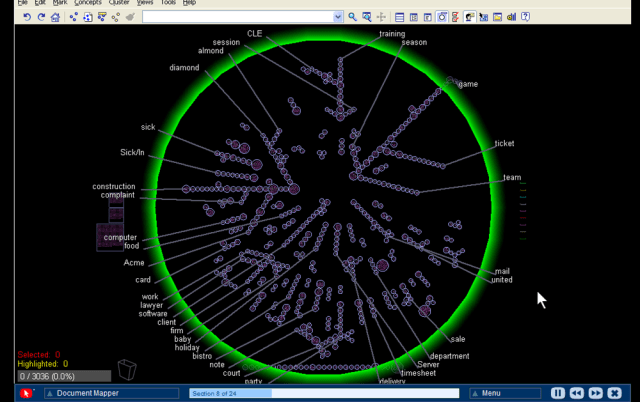Image resolution: width=640 pixels, height=402 pixels.
Task: Expand the Document Mapper panel
Action: click(48, 394)
